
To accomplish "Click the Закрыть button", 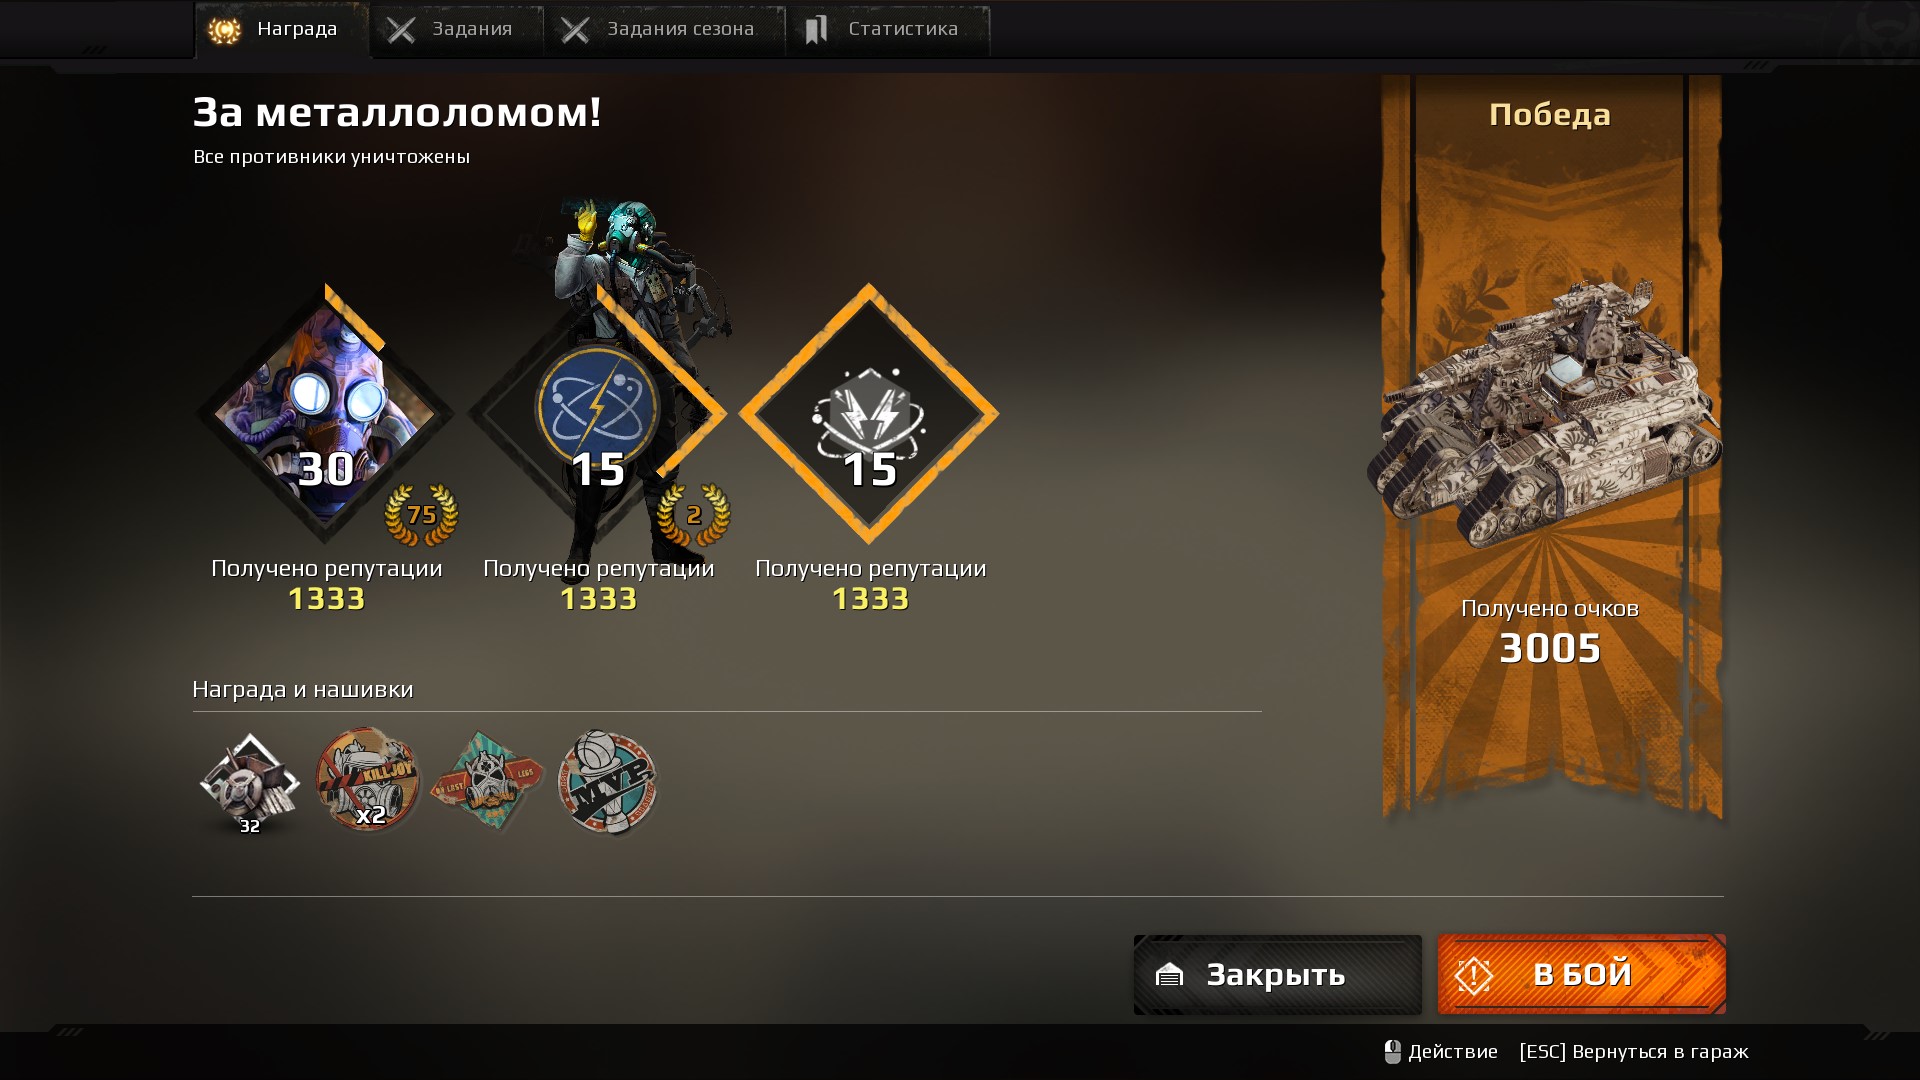I will (x=1277, y=975).
